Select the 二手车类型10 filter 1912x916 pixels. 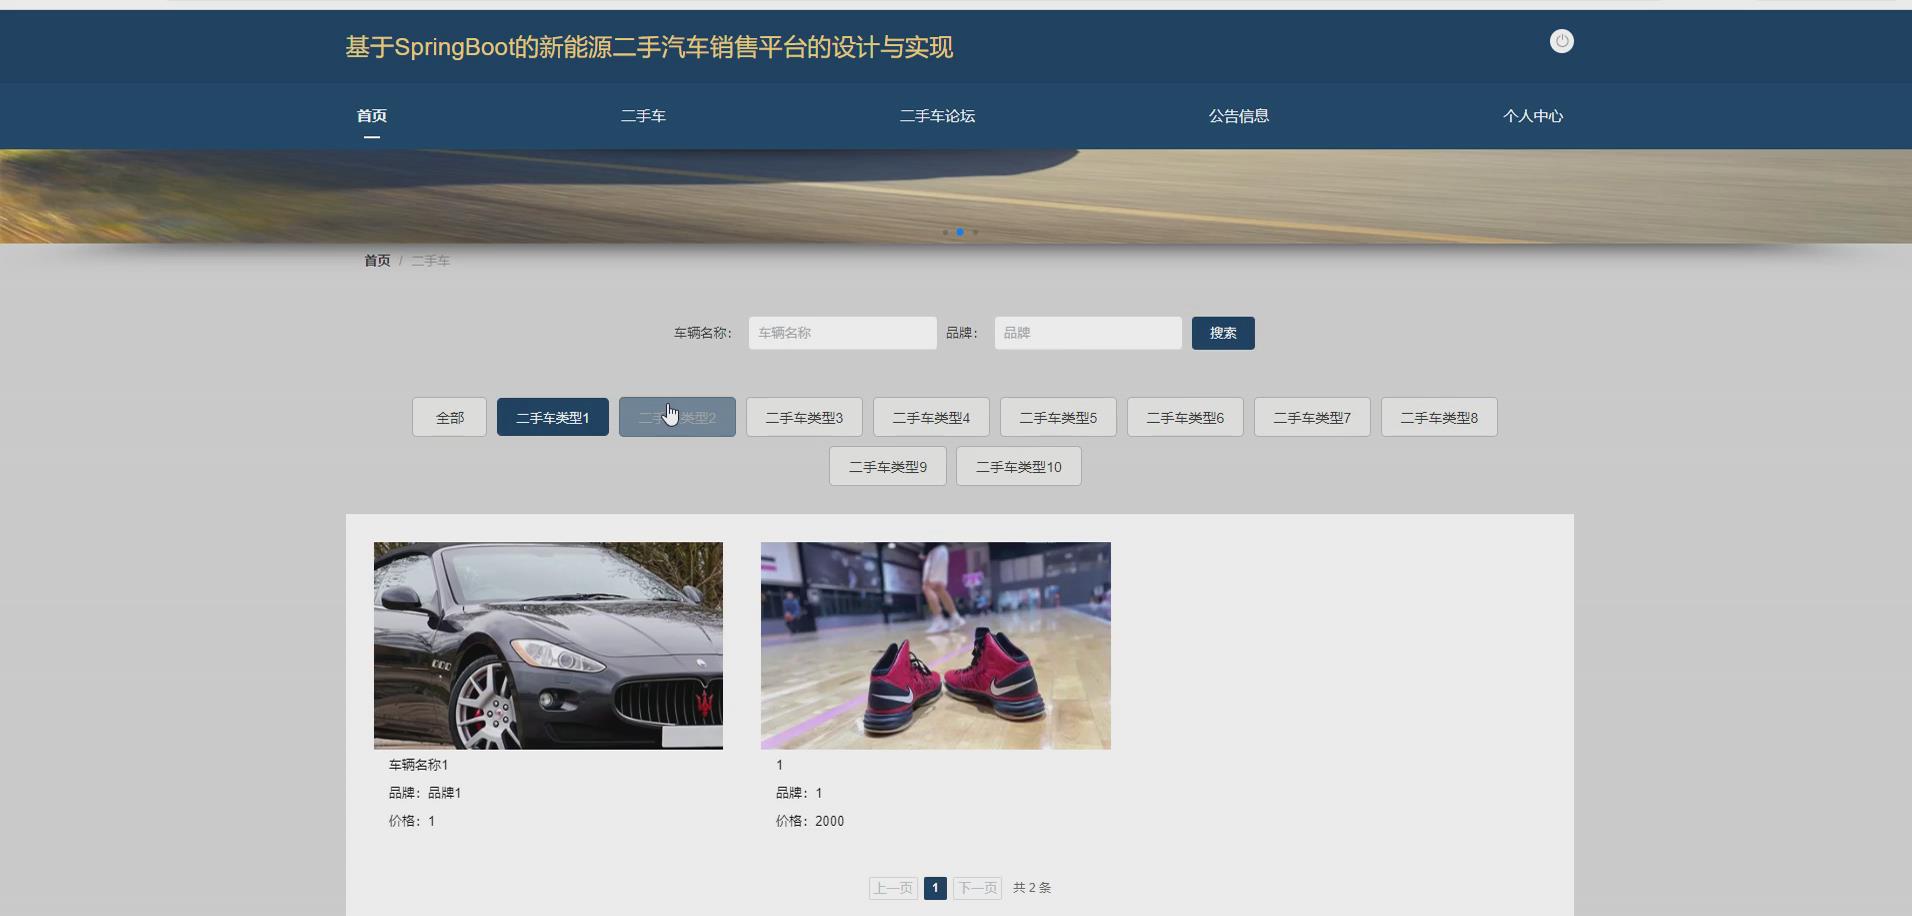pos(1019,466)
